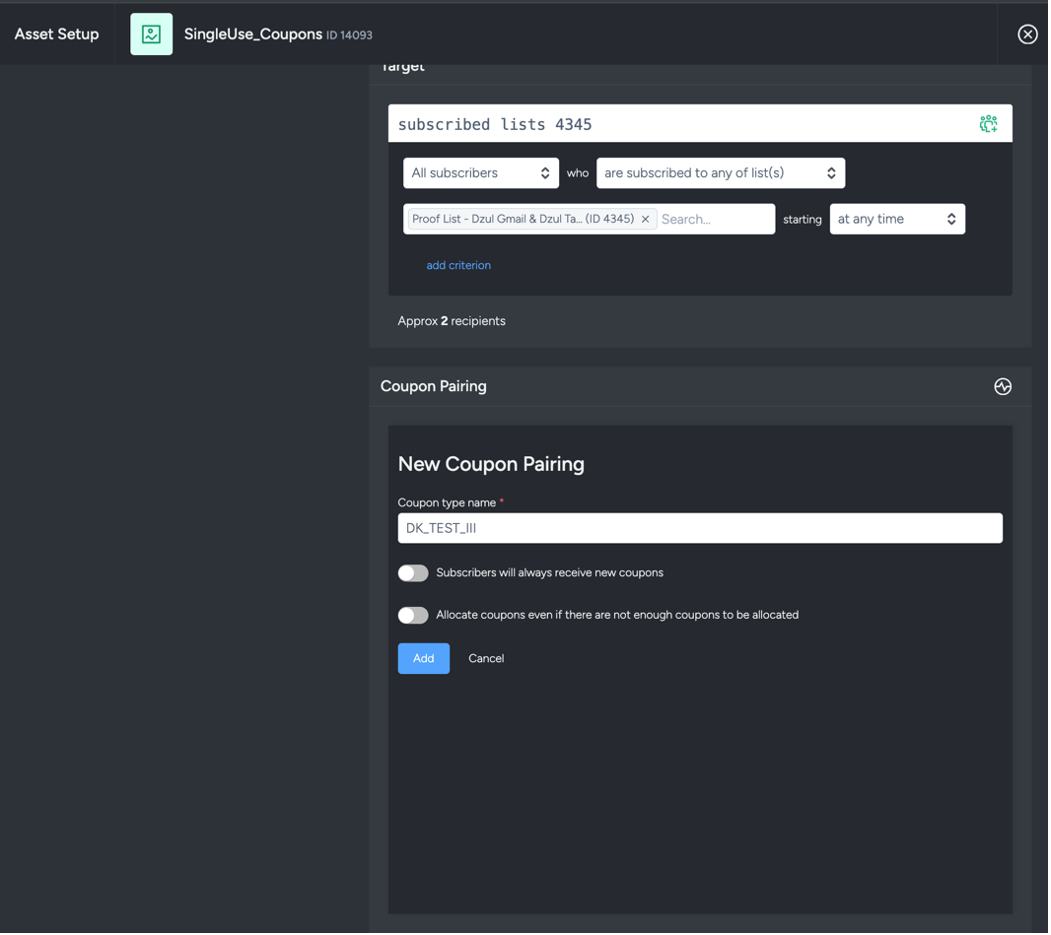
Task: Select the DK_TEST_III coupon type name field
Action: point(700,527)
